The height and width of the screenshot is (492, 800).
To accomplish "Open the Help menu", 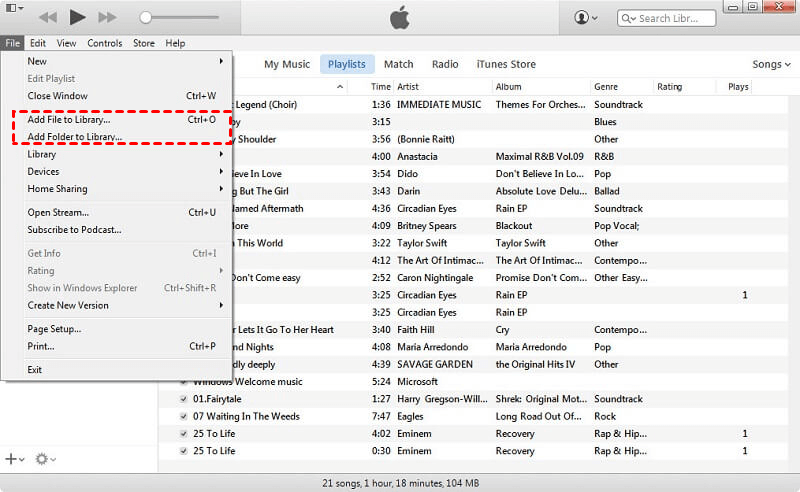I will [175, 43].
